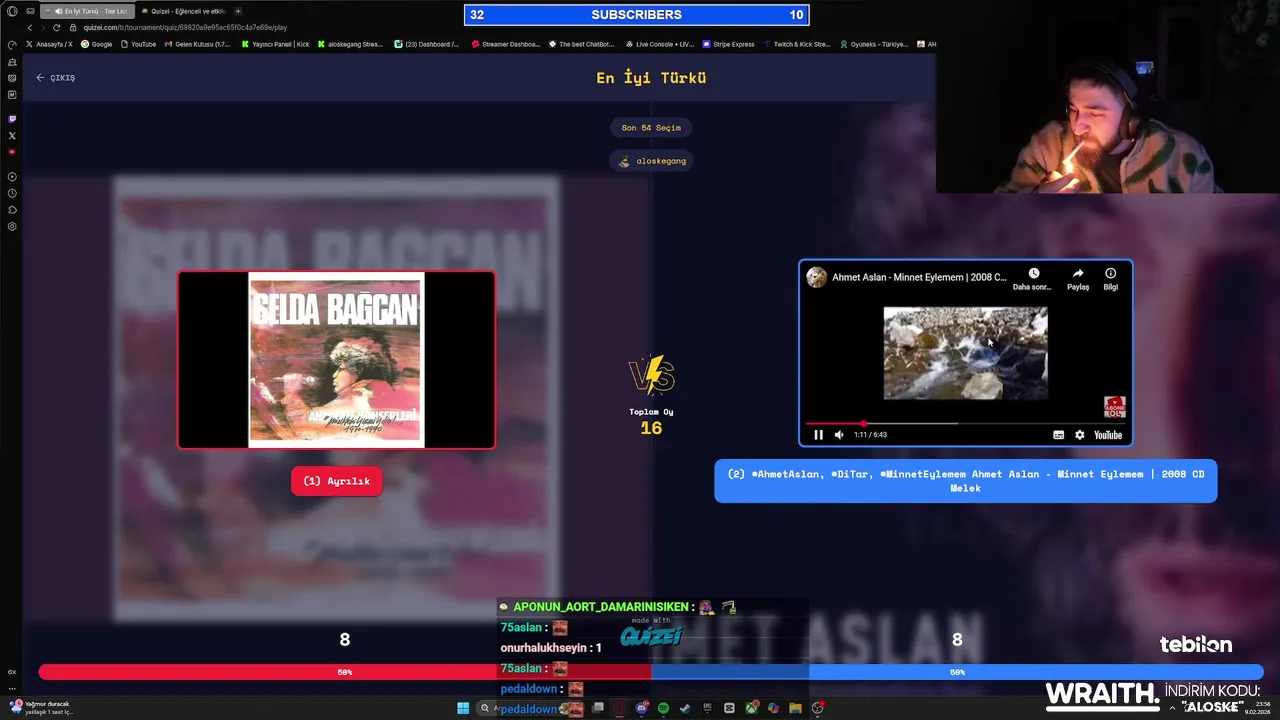Open the weather widget Yağmur duracak
Screen dimensions: 1280x720
pos(42,708)
